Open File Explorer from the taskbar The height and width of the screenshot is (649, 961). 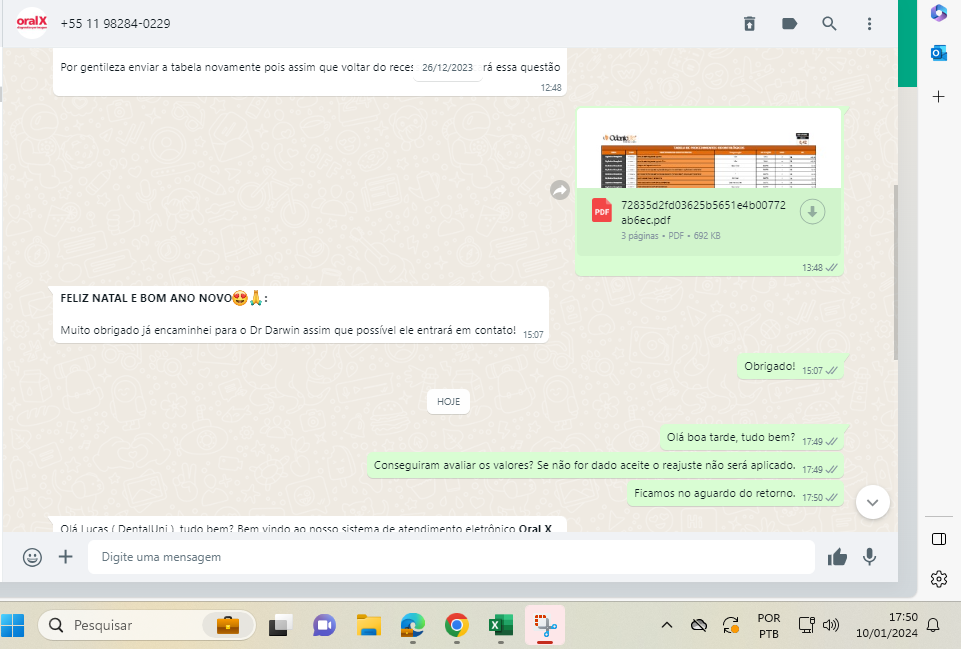(x=369, y=625)
